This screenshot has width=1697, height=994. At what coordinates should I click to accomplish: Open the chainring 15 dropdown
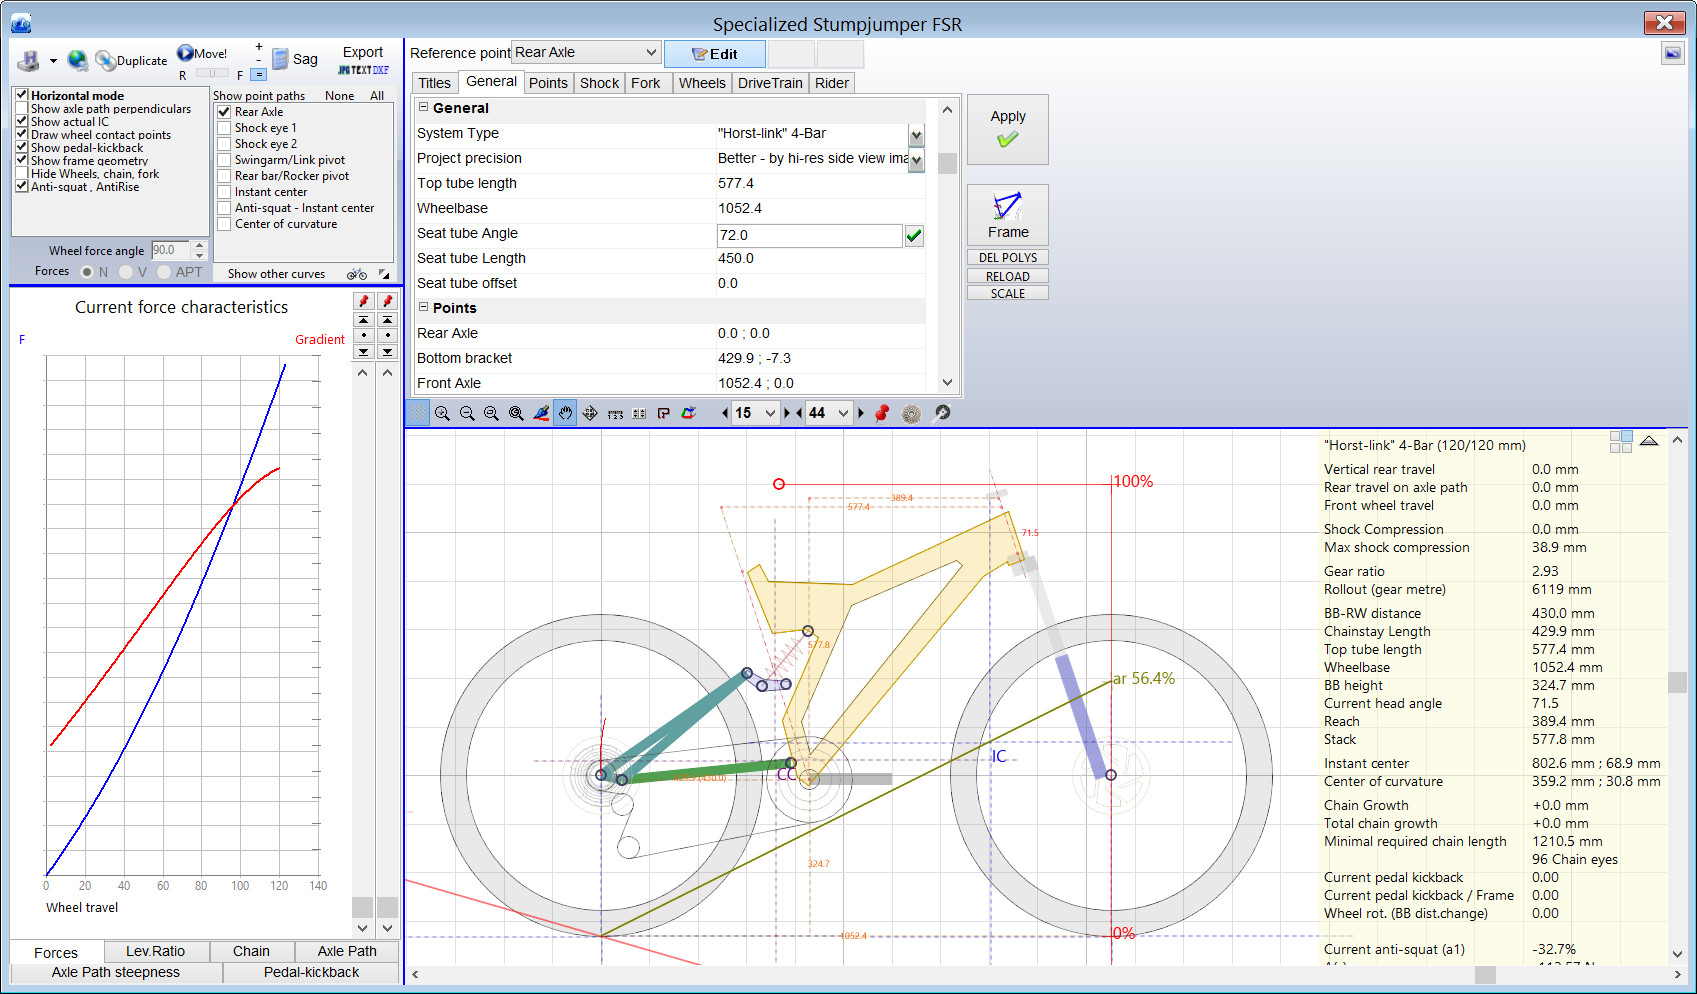click(770, 413)
